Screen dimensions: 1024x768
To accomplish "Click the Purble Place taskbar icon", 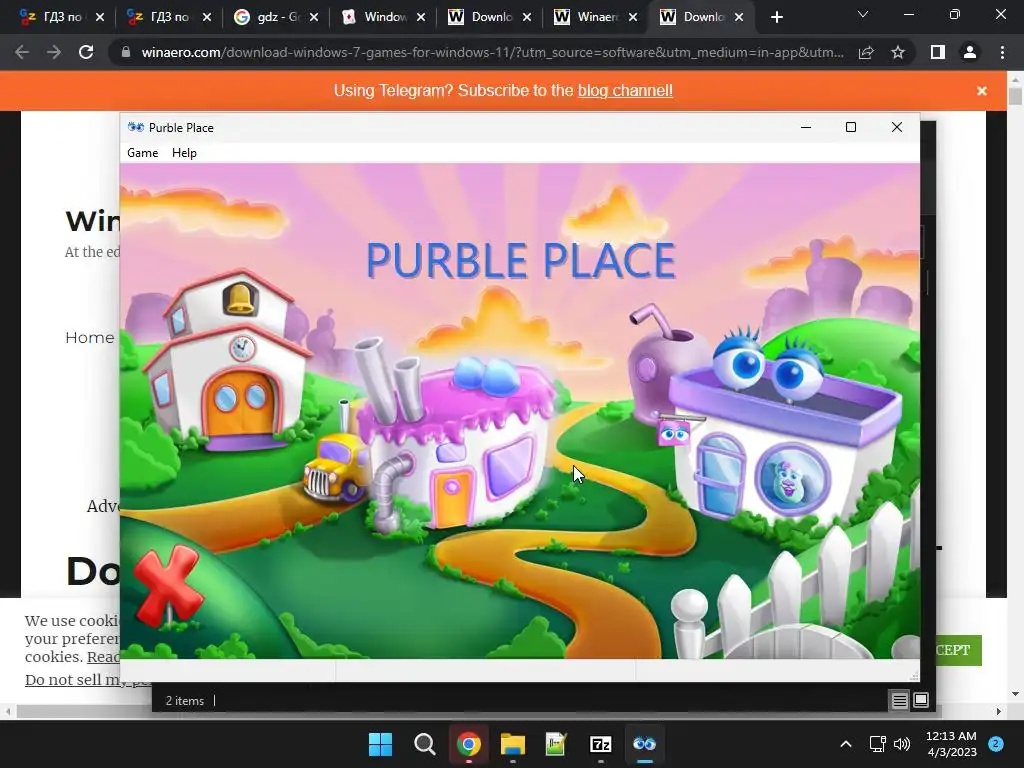I will click(x=645, y=744).
